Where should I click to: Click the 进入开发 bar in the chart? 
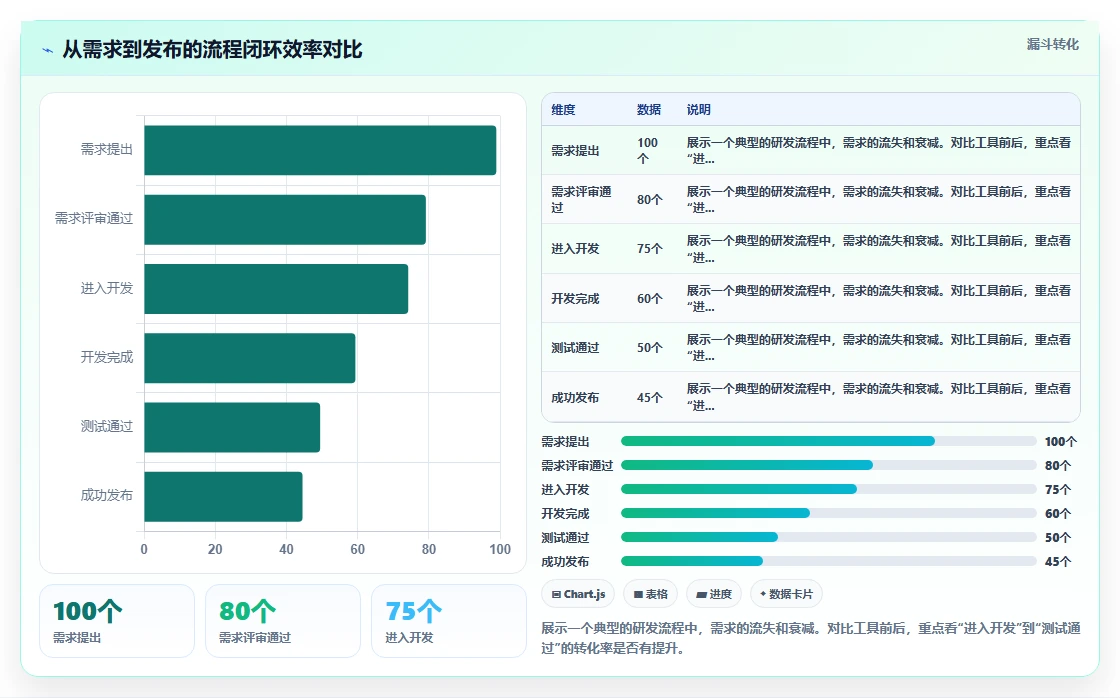click(276, 289)
